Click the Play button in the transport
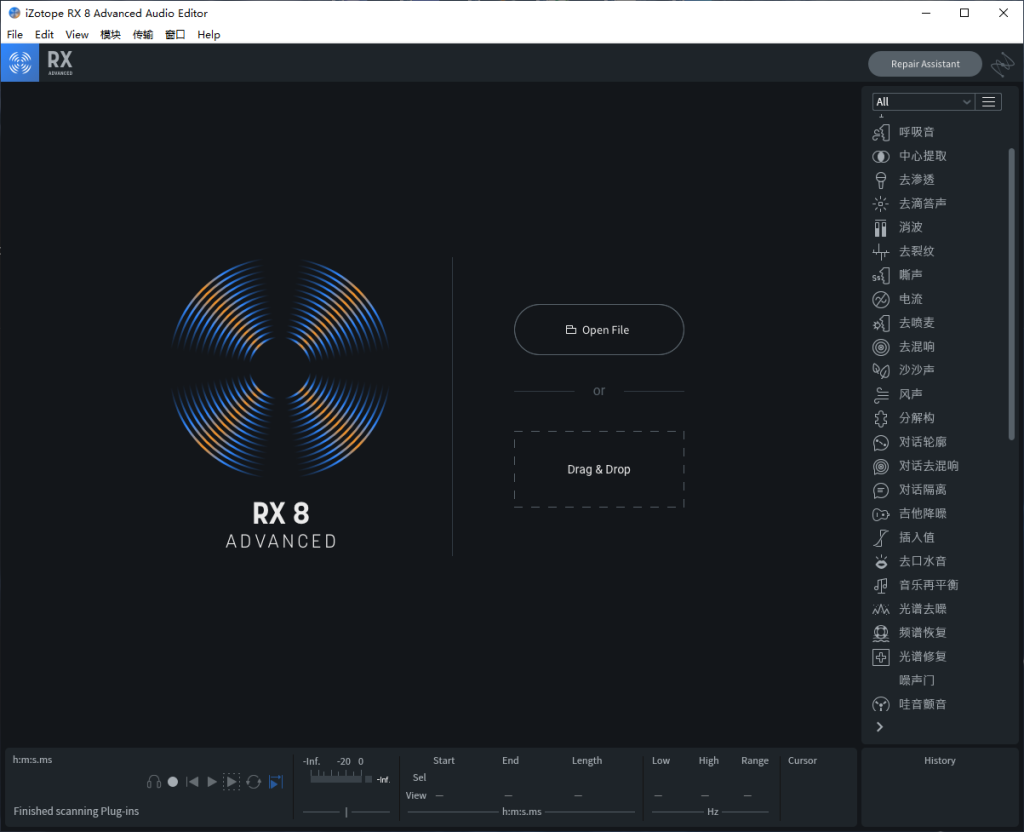The width and height of the screenshot is (1024, 832). point(212,782)
